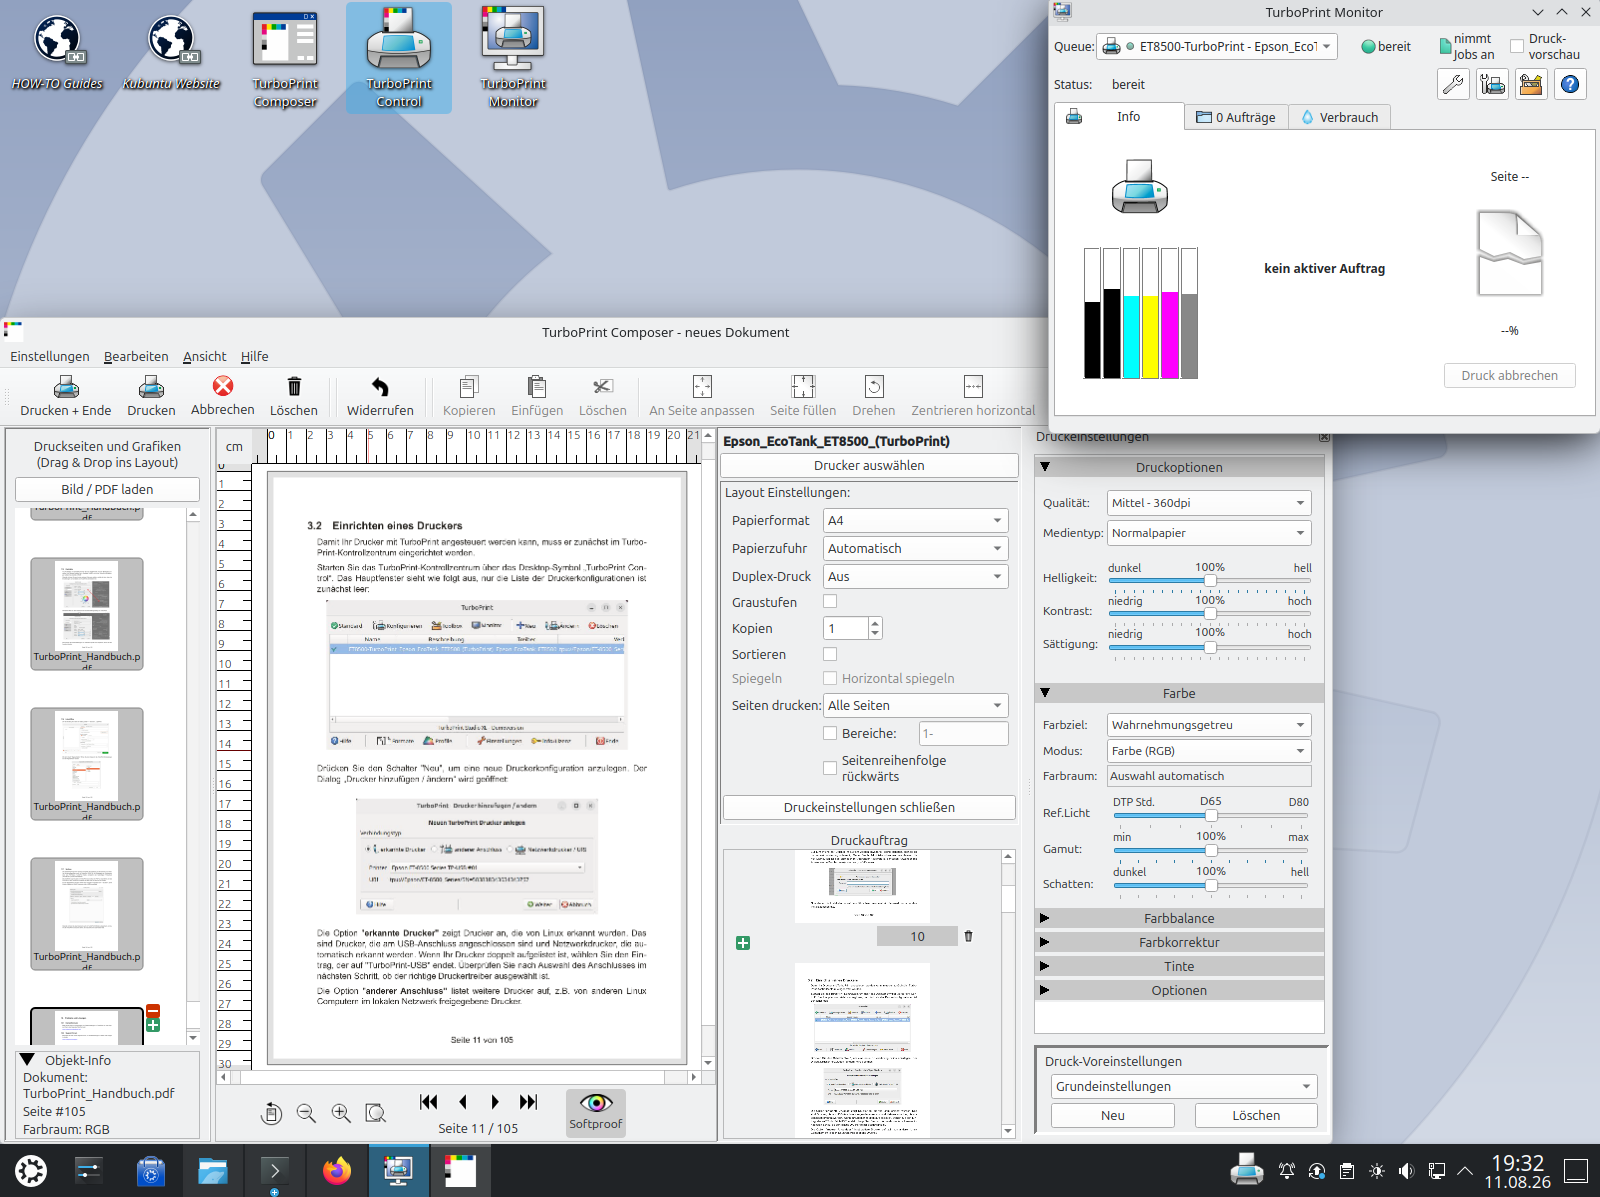Expand the Farbbalance section
The image size is (1600, 1197).
(1179, 918)
